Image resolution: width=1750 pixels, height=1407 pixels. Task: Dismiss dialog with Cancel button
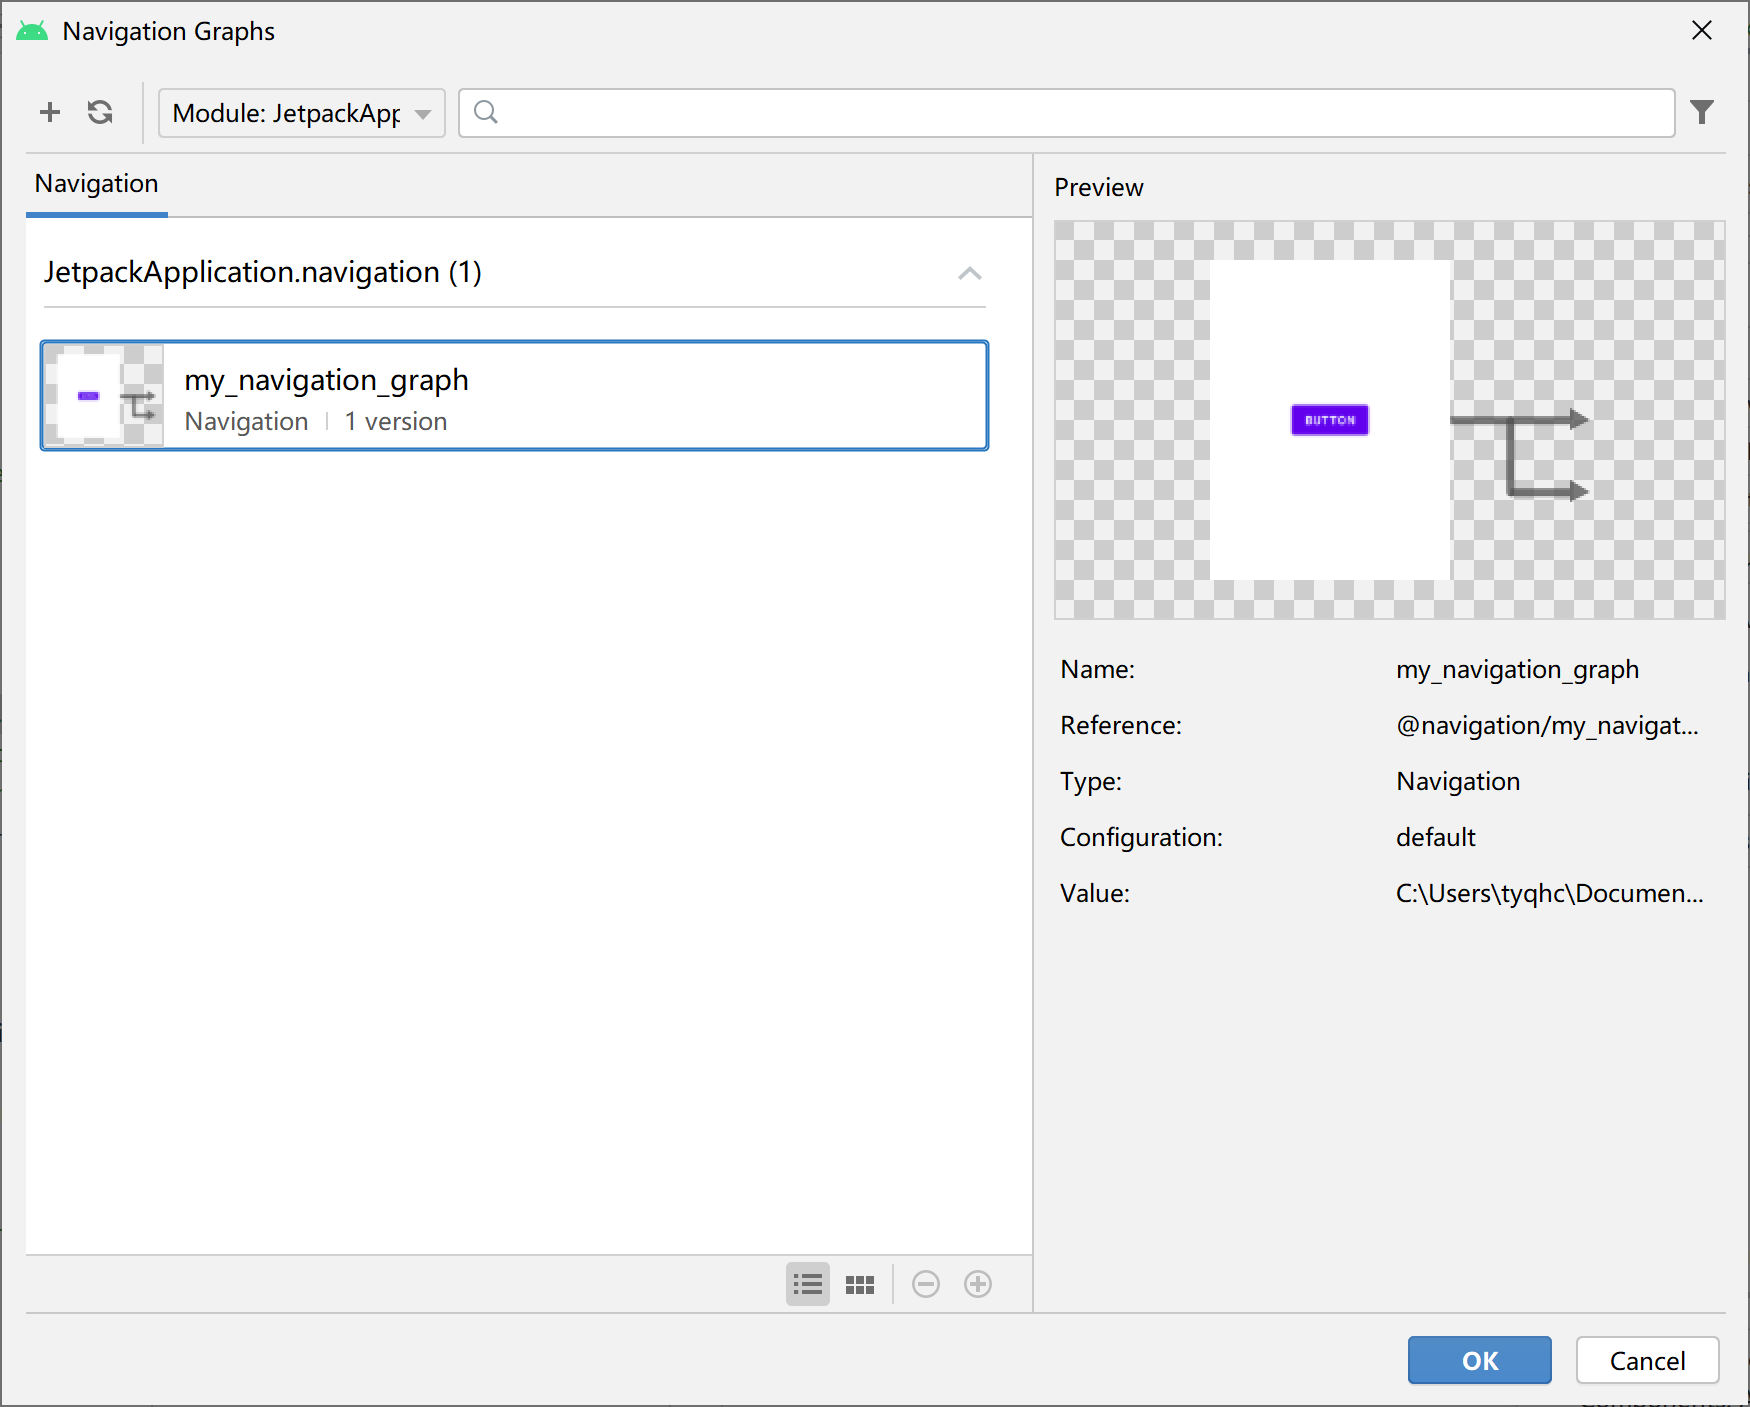pyautogui.click(x=1648, y=1360)
